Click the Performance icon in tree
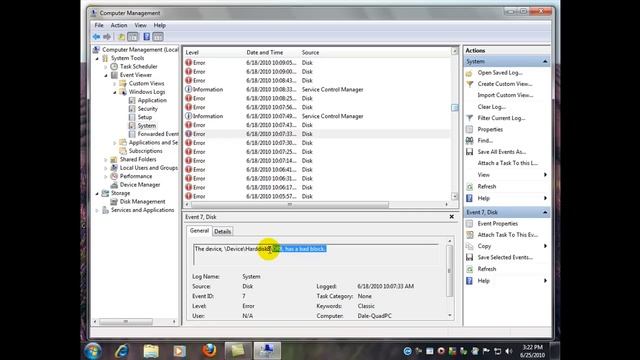 pyautogui.click(x=114, y=176)
